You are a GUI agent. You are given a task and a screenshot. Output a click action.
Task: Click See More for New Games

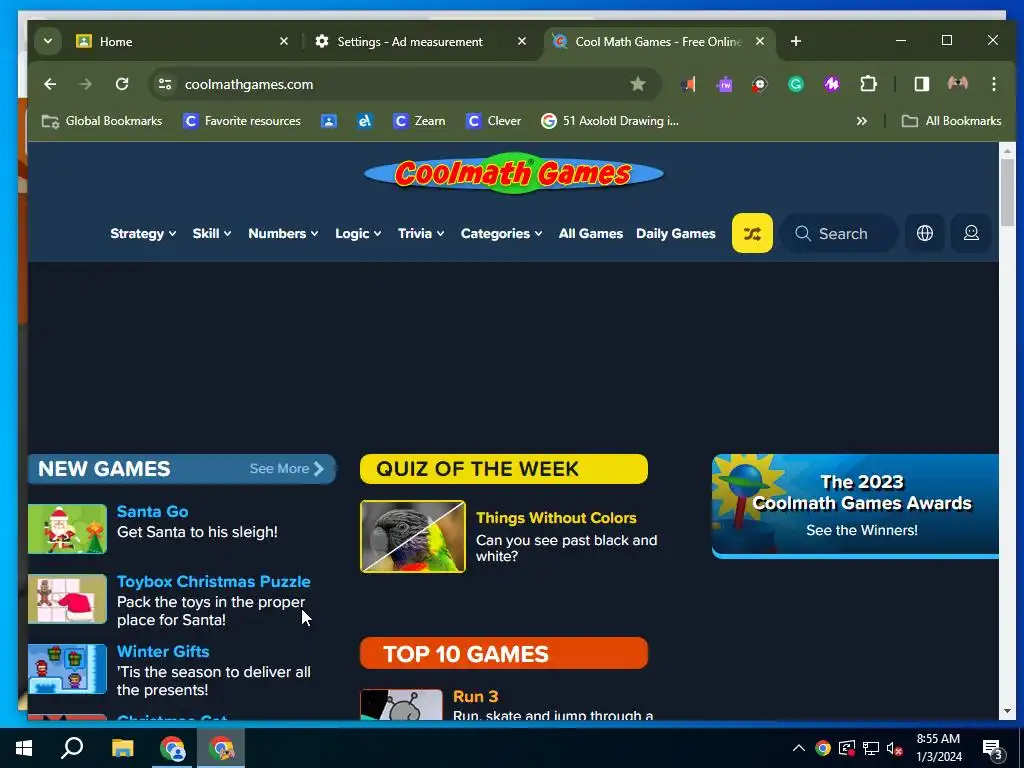click(287, 468)
